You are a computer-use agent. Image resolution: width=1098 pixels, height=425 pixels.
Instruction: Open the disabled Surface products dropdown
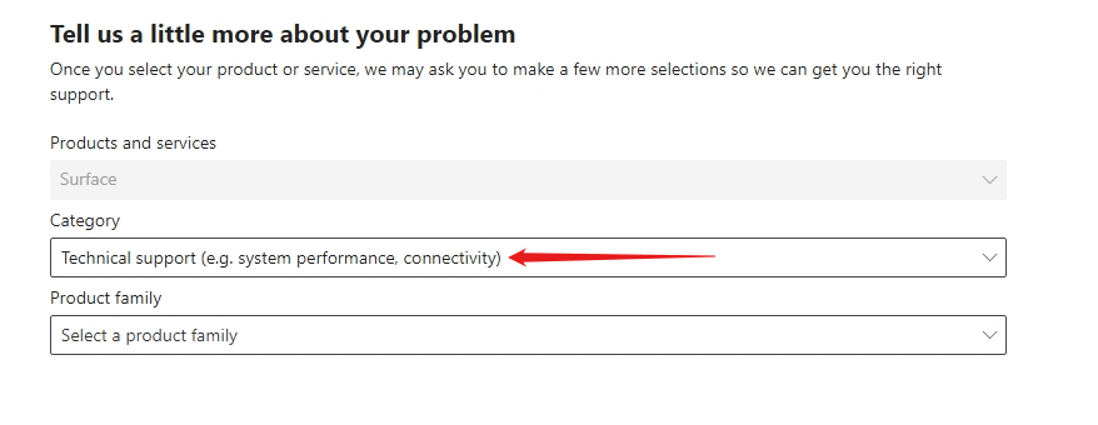tap(528, 180)
